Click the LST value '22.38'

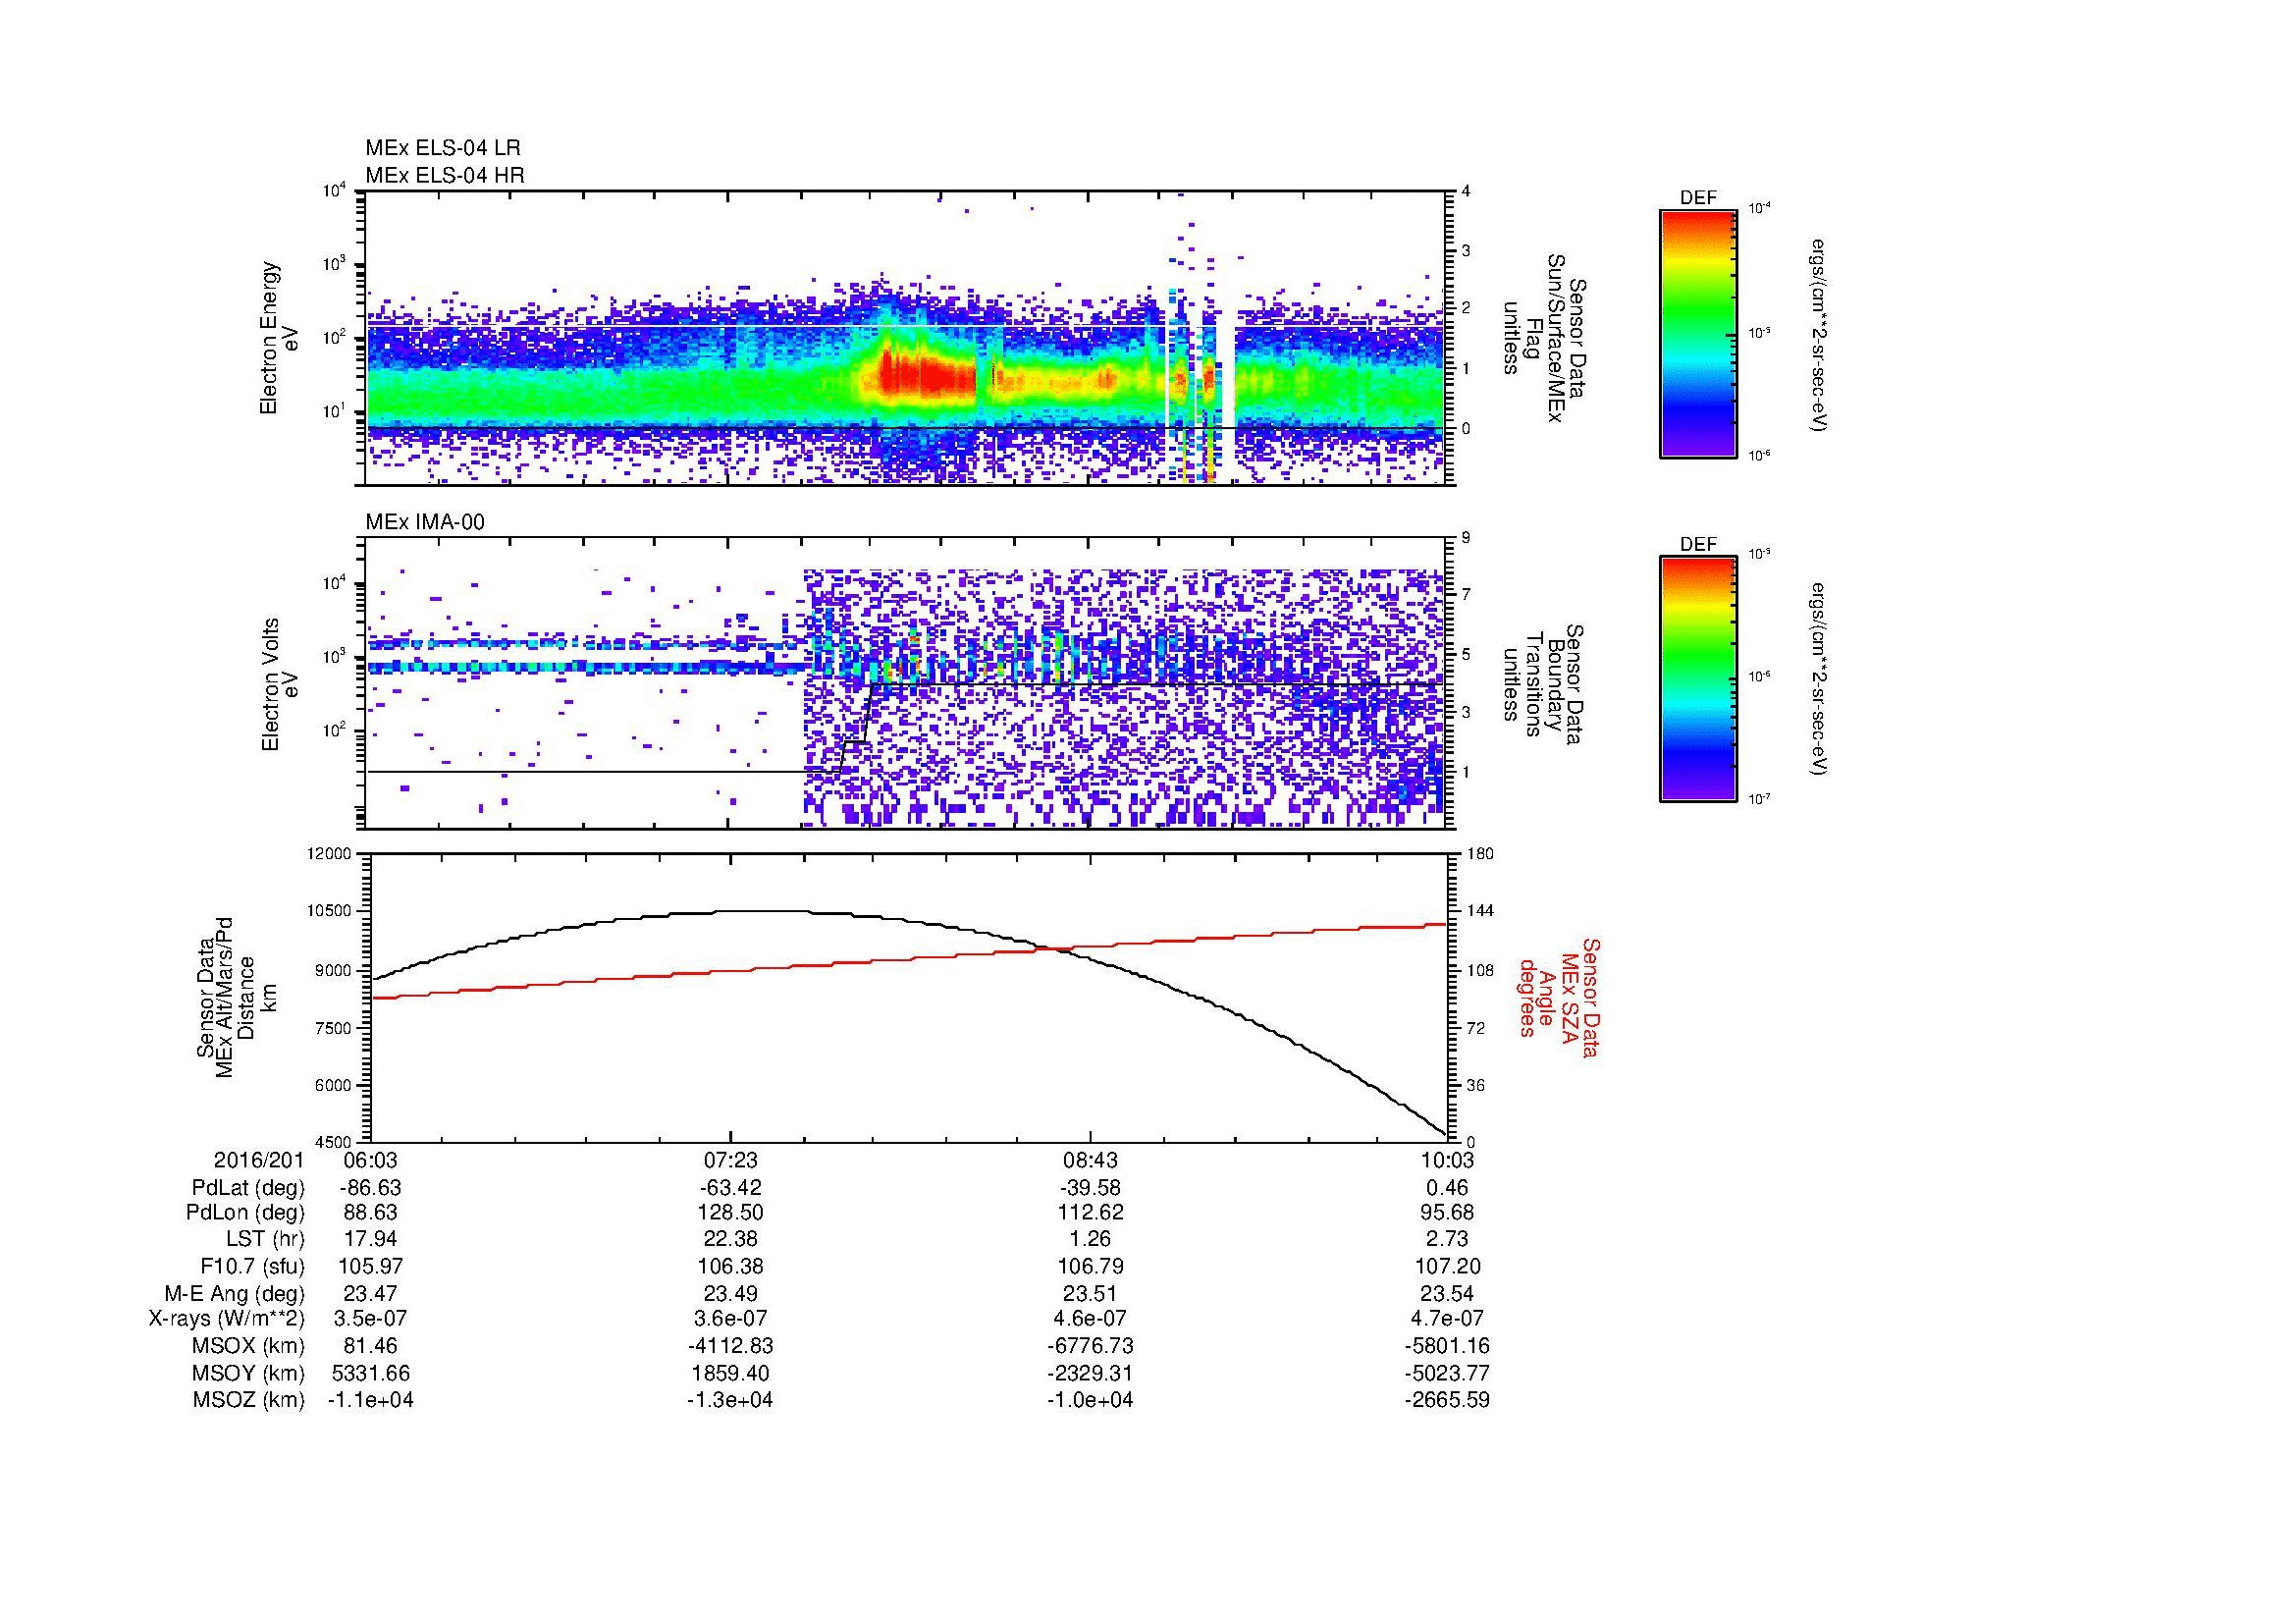coord(730,1239)
